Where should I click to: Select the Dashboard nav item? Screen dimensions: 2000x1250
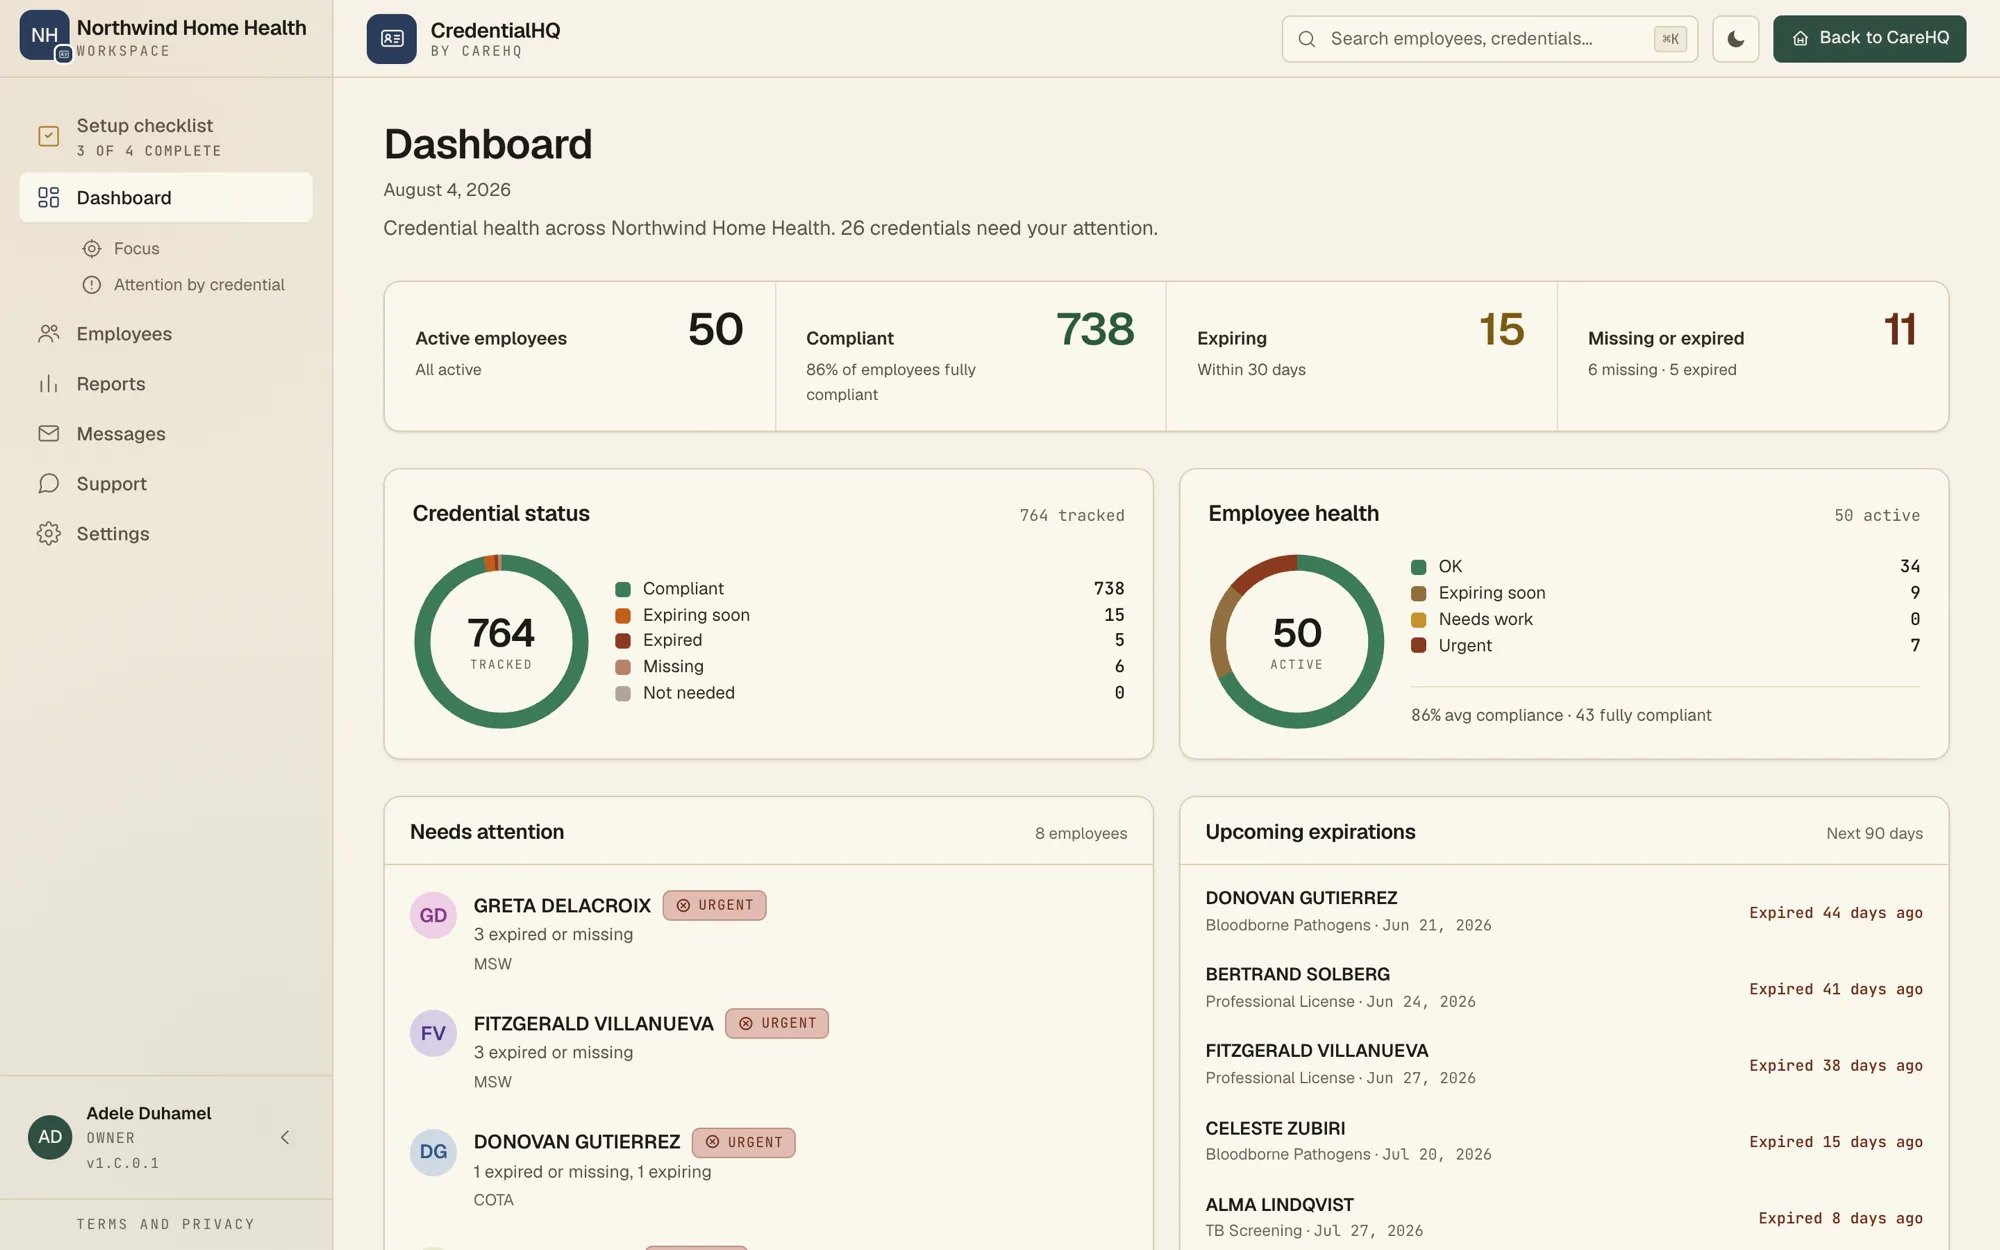166,197
